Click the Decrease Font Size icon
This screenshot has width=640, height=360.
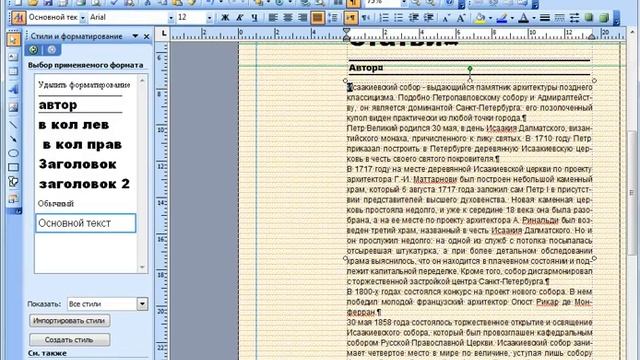pos(446,18)
